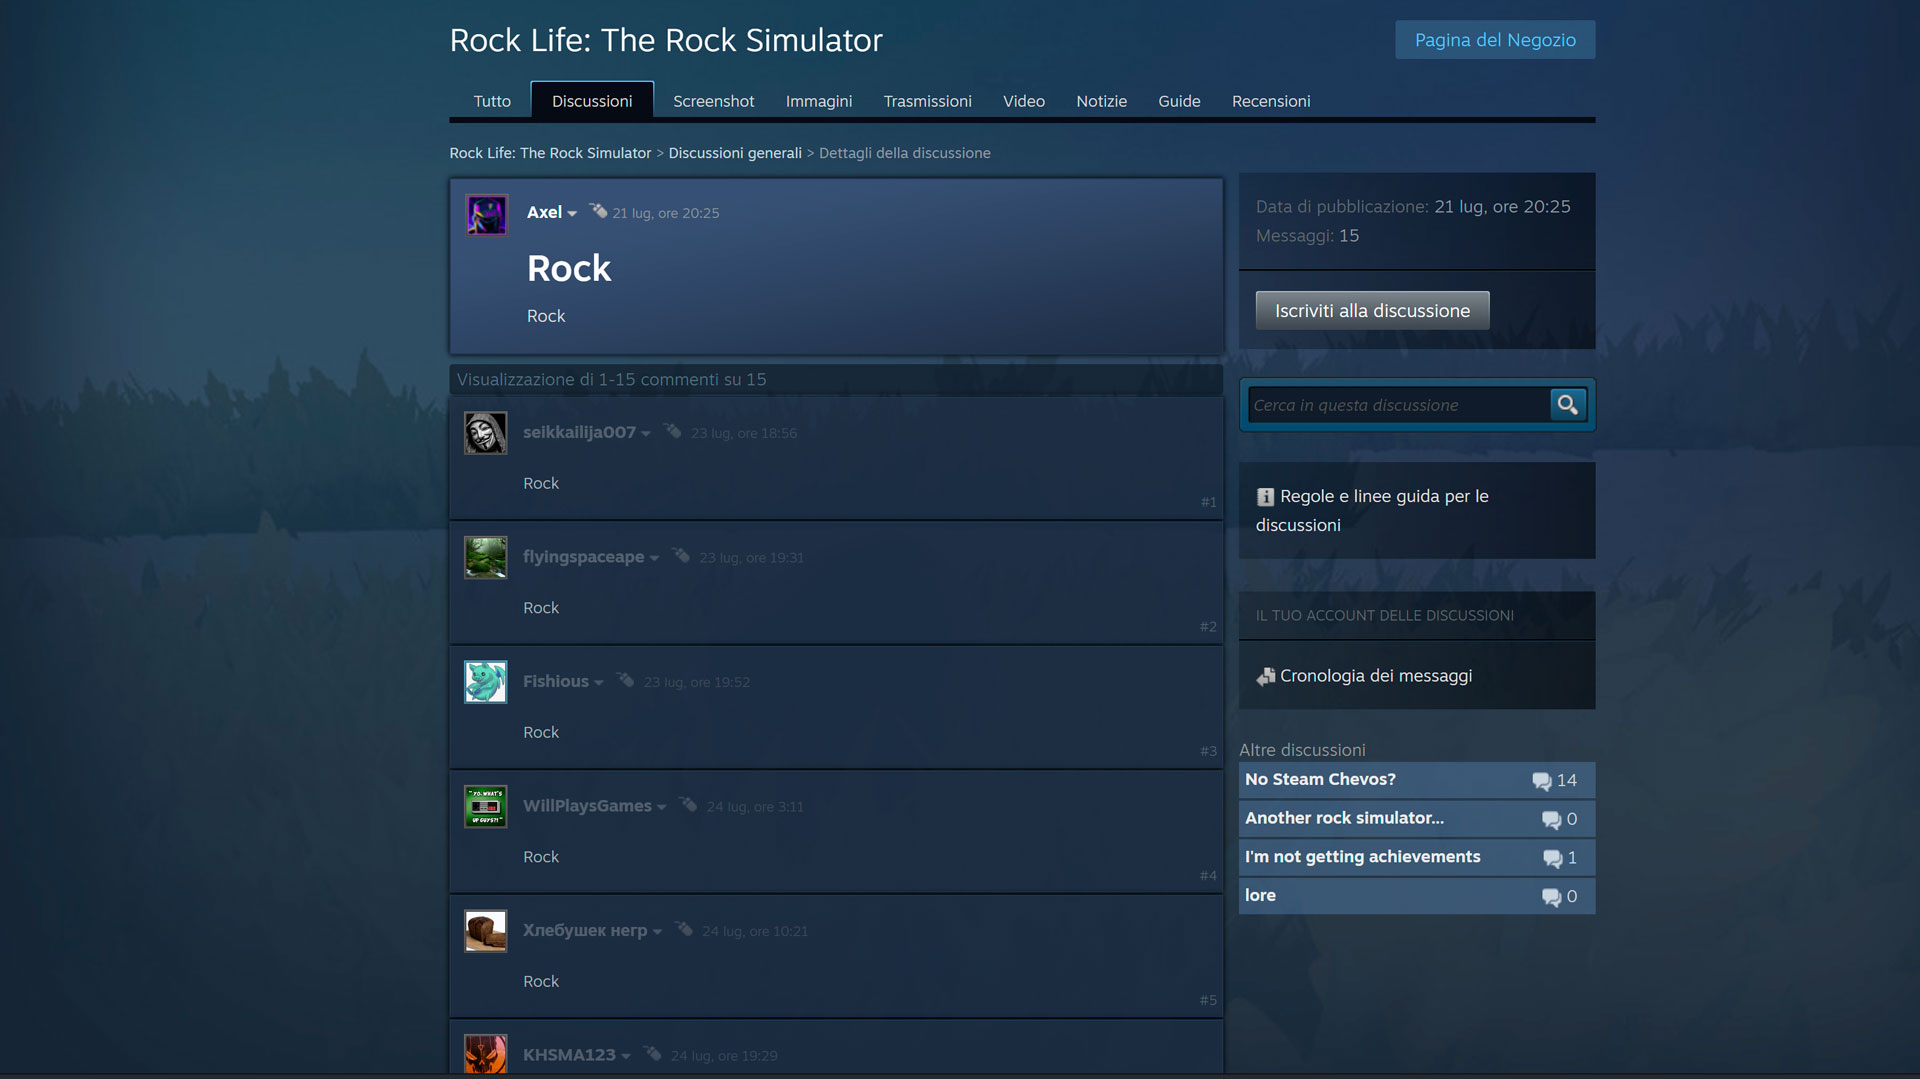The width and height of the screenshot is (1920, 1079).
Task: Click the award icon beside Axel's post
Action: [x=598, y=211]
